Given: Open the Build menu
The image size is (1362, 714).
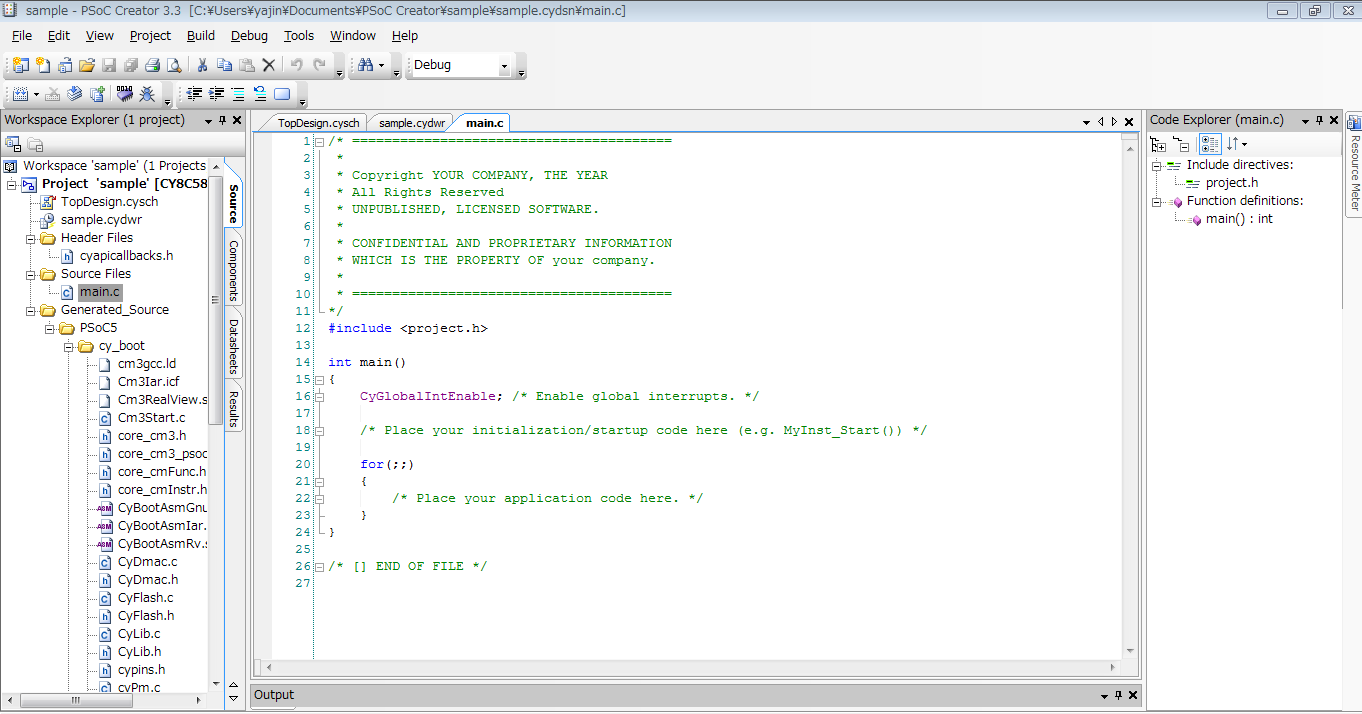Looking at the screenshot, I should pos(201,36).
